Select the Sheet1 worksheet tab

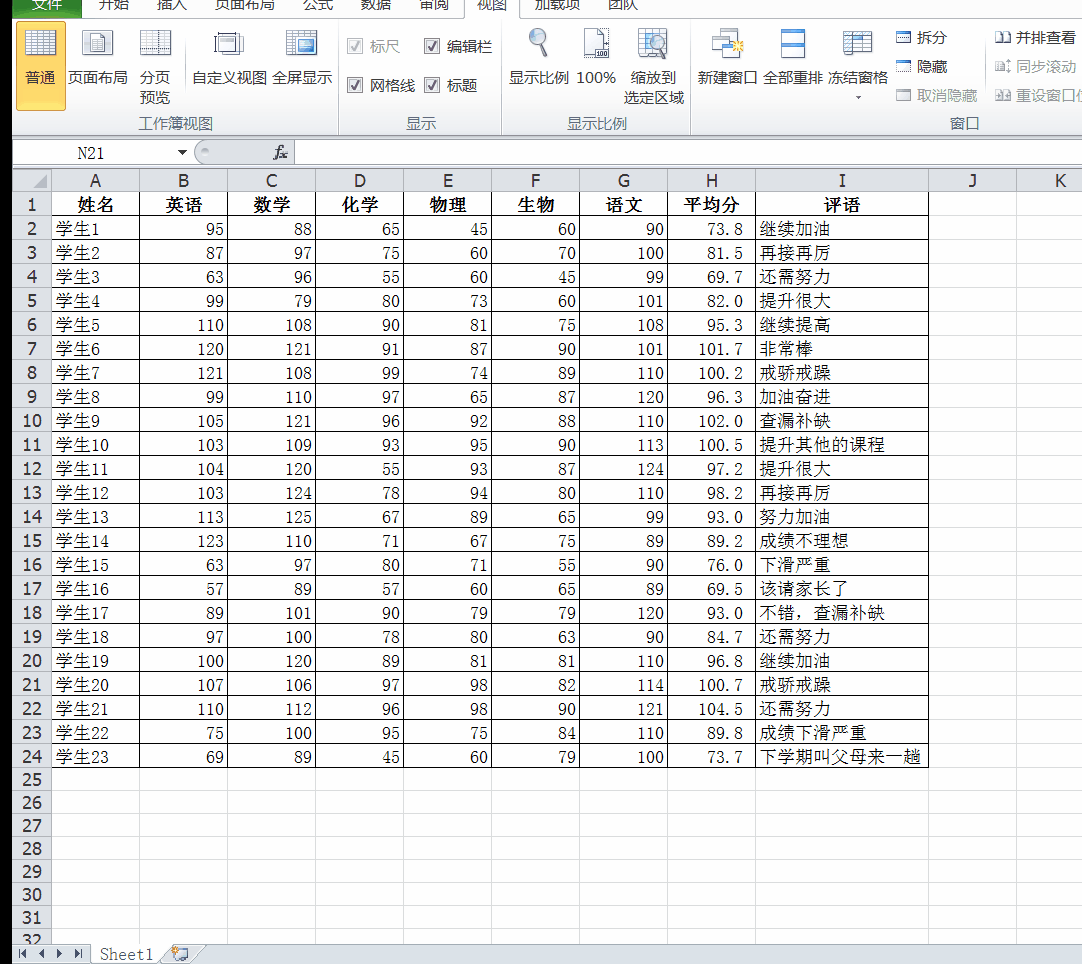click(x=126, y=954)
